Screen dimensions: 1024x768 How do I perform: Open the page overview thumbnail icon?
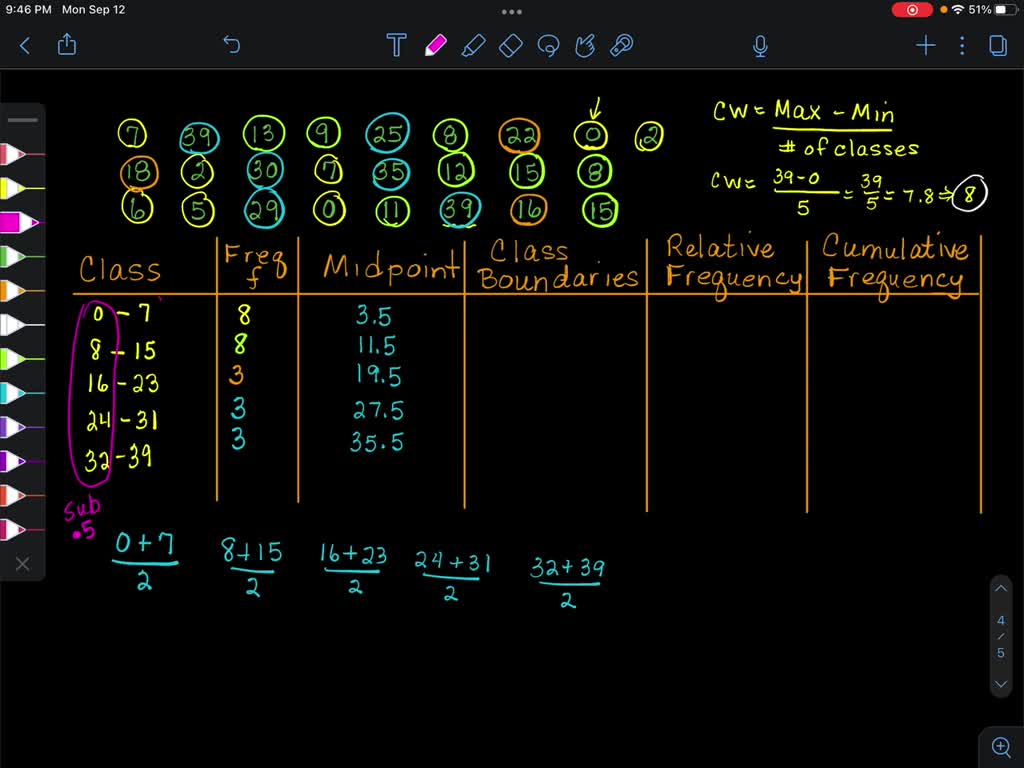coord(1000,45)
